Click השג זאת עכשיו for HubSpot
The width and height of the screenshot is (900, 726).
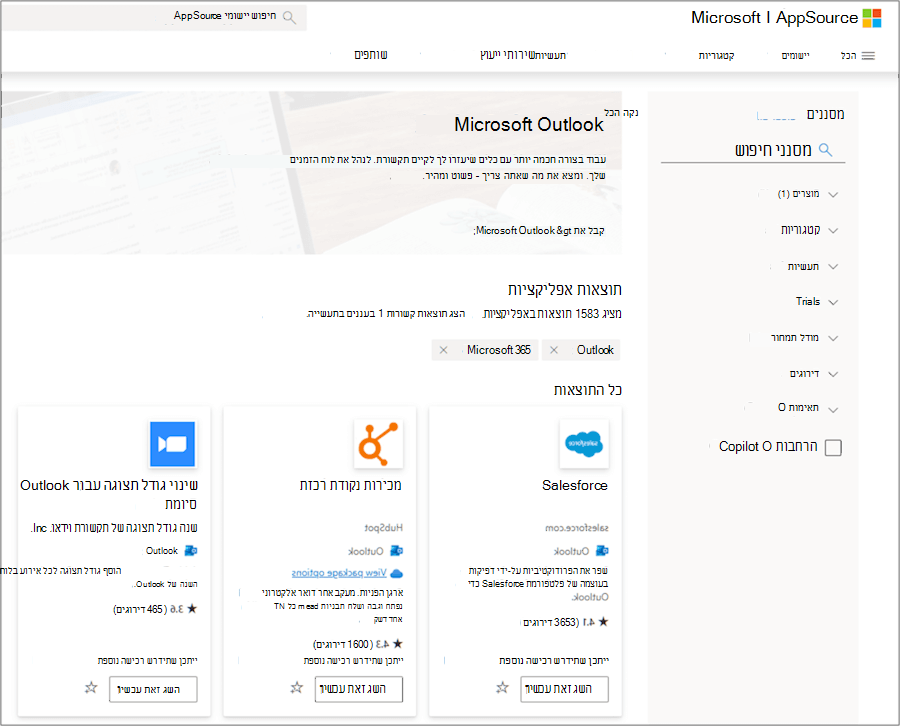(359, 689)
